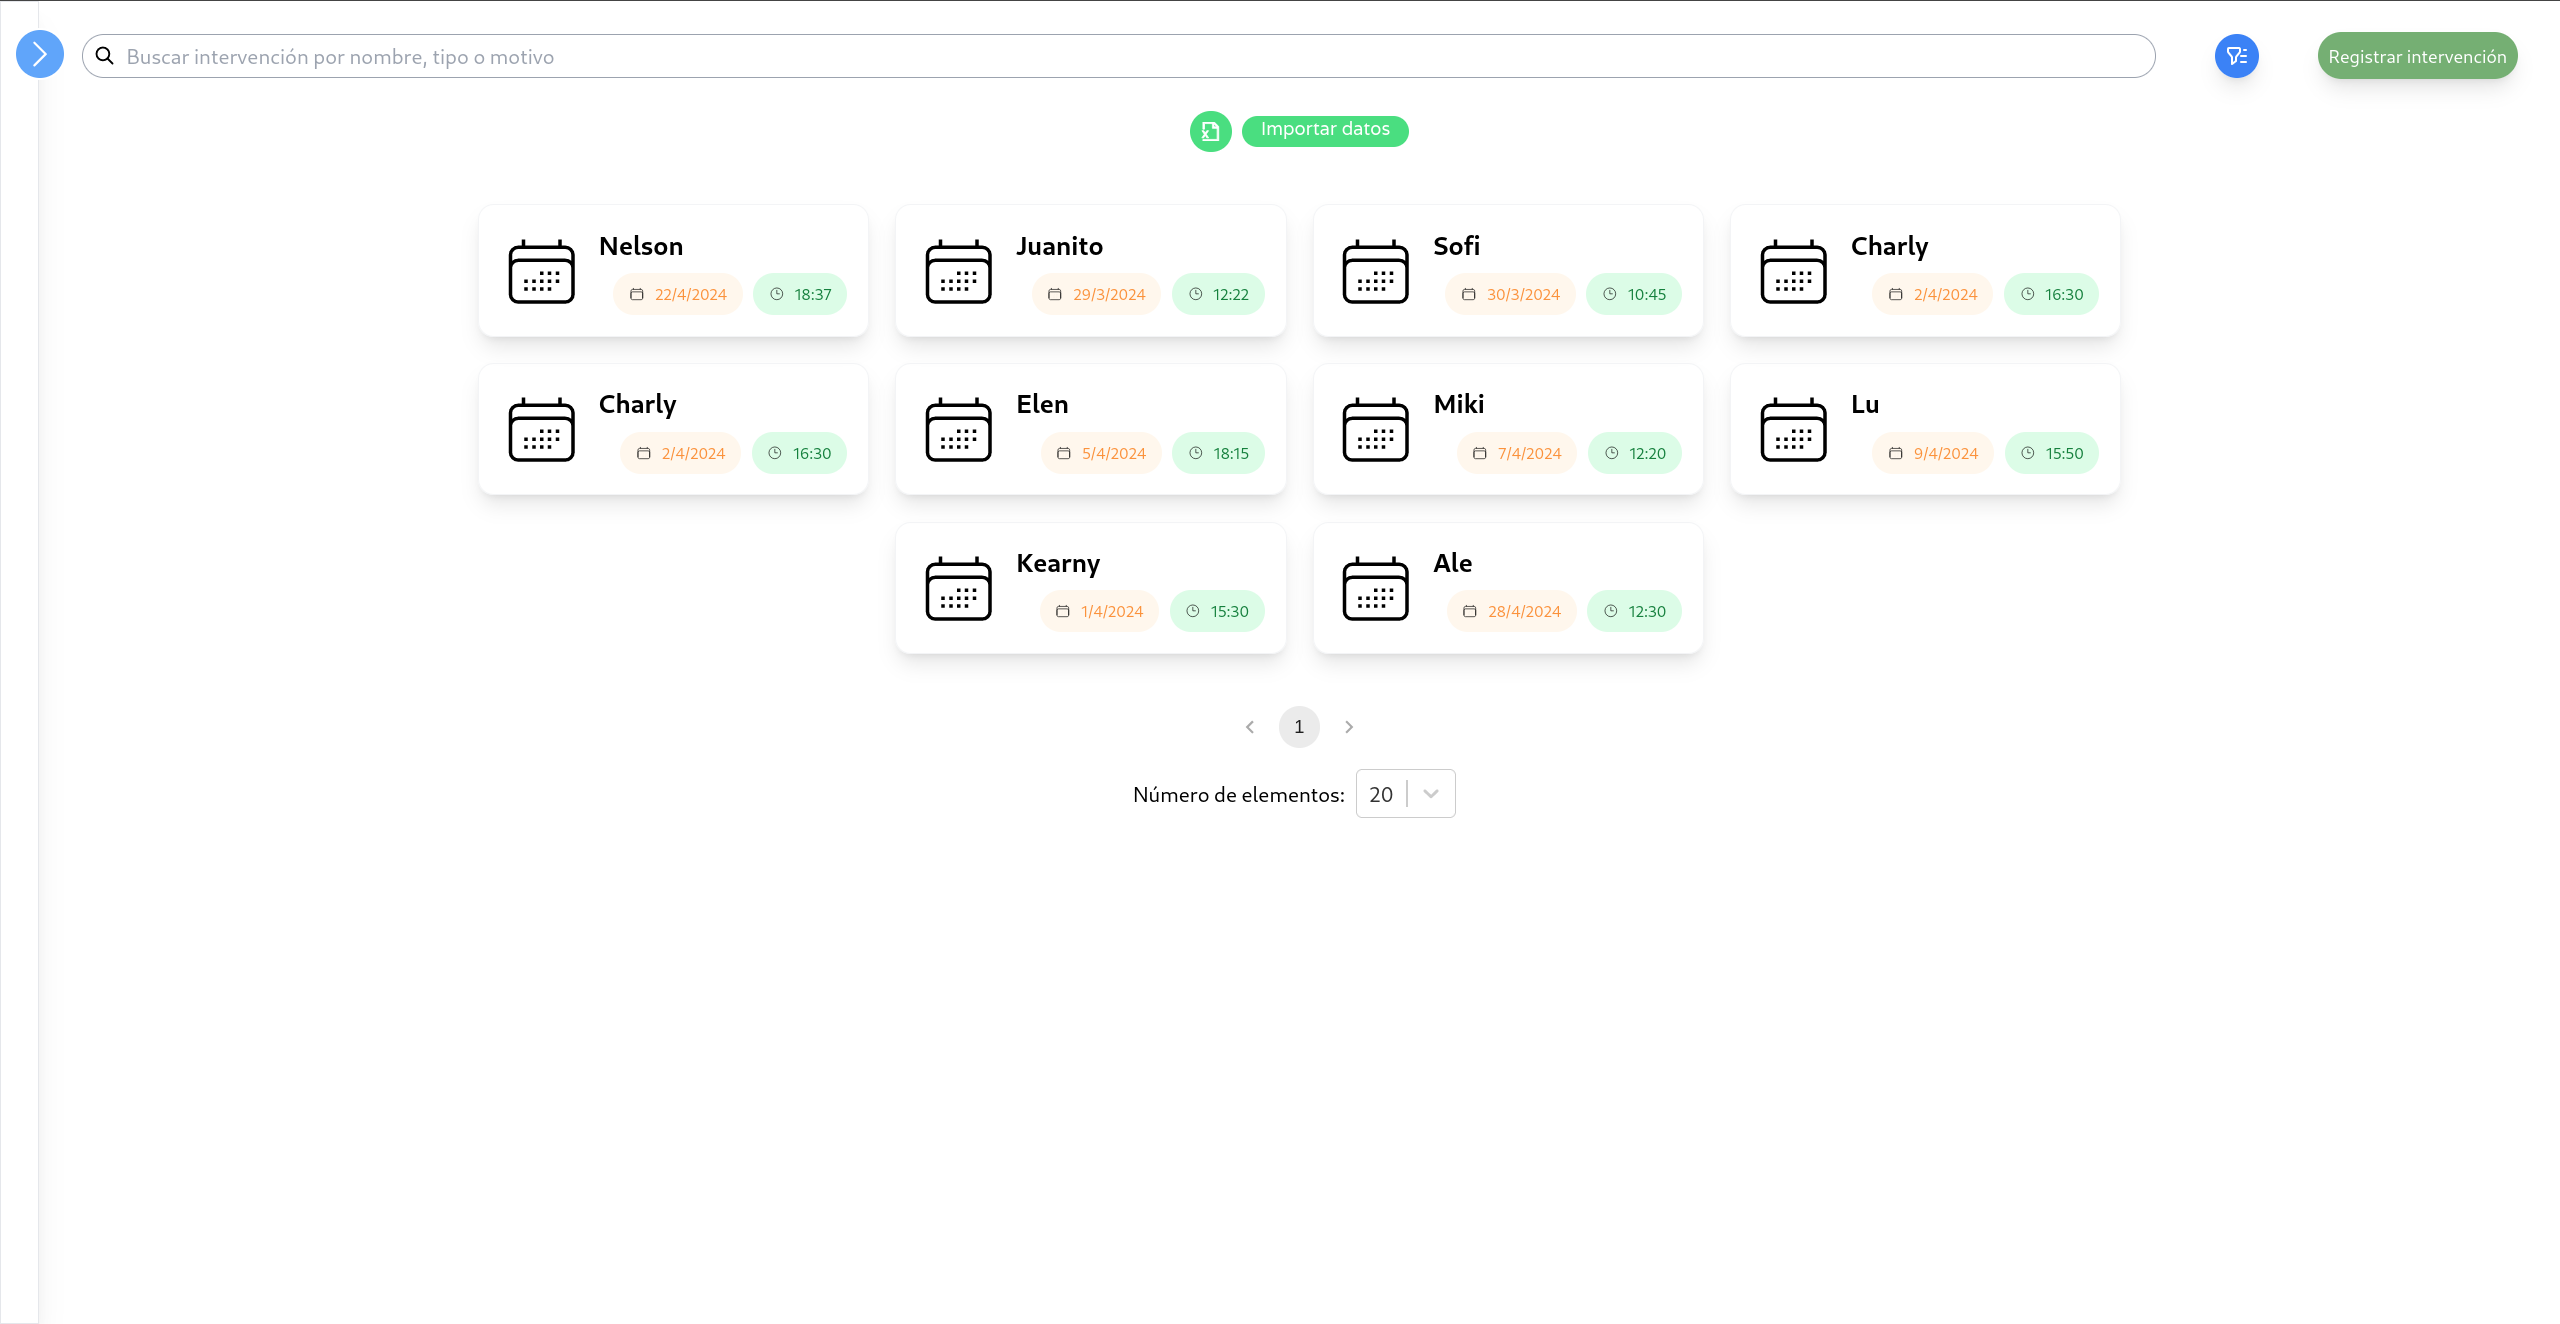Screen dimensions: 2560x1324
Task: Click Miki's 12:20 time badge
Action: [1634, 453]
